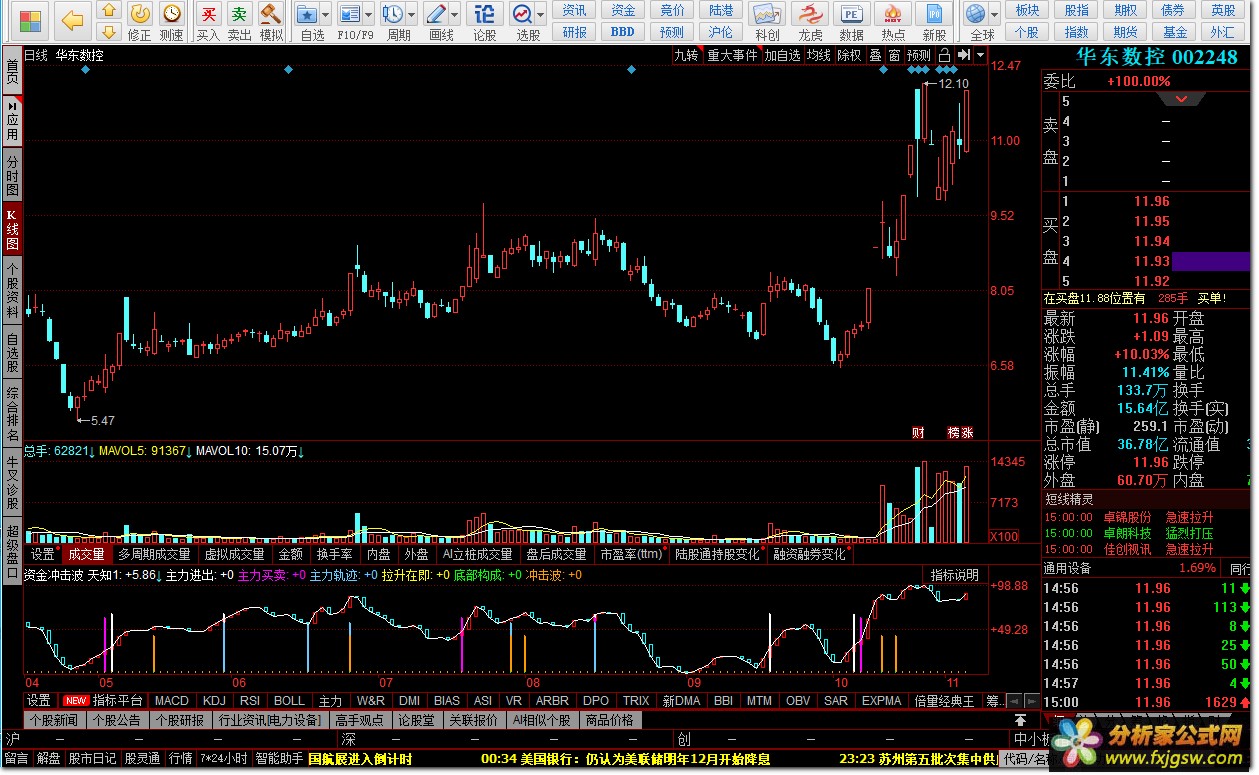Open the chart toolbar's small down-arrow menu
Screen dimensions: 1259x775
pyautogui.click(x=980, y=56)
